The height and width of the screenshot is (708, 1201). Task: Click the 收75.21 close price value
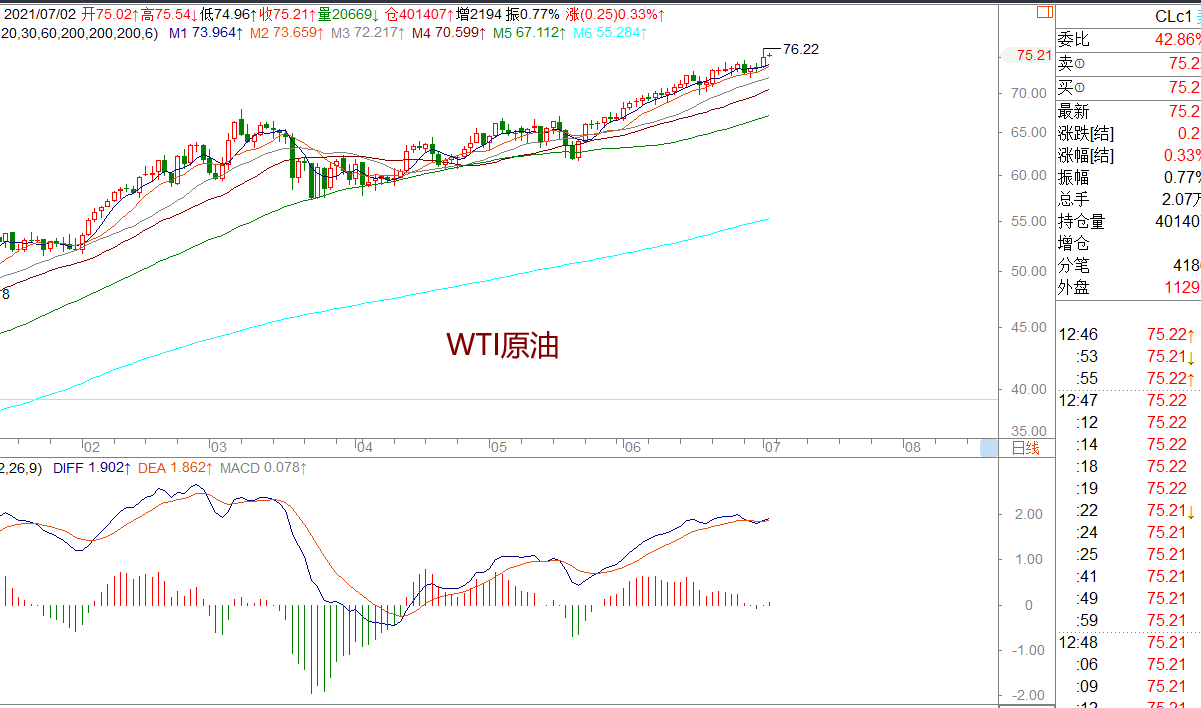pyautogui.click(x=288, y=15)
